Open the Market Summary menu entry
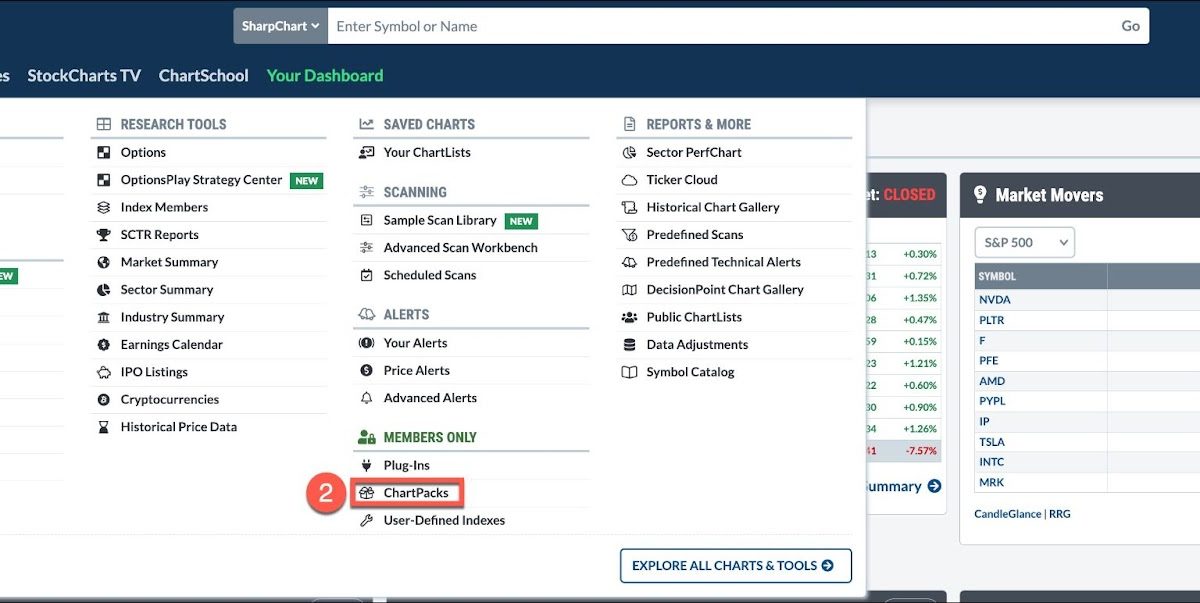The height and width of the screenshot is (603, 1200). pos(169,262)
